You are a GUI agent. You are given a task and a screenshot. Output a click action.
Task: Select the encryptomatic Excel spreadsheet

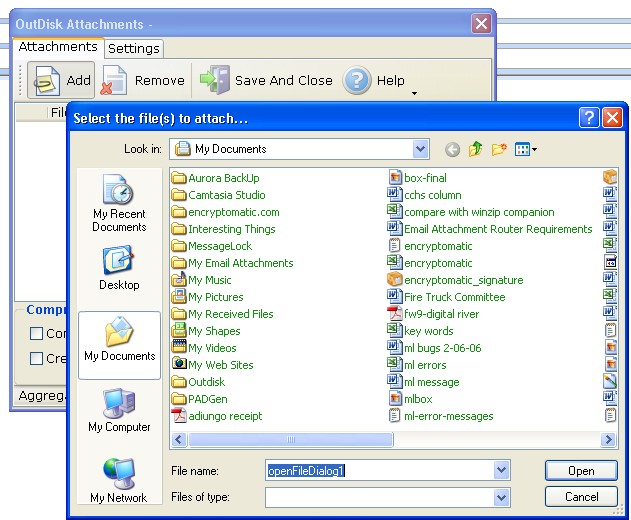point(430,263)
